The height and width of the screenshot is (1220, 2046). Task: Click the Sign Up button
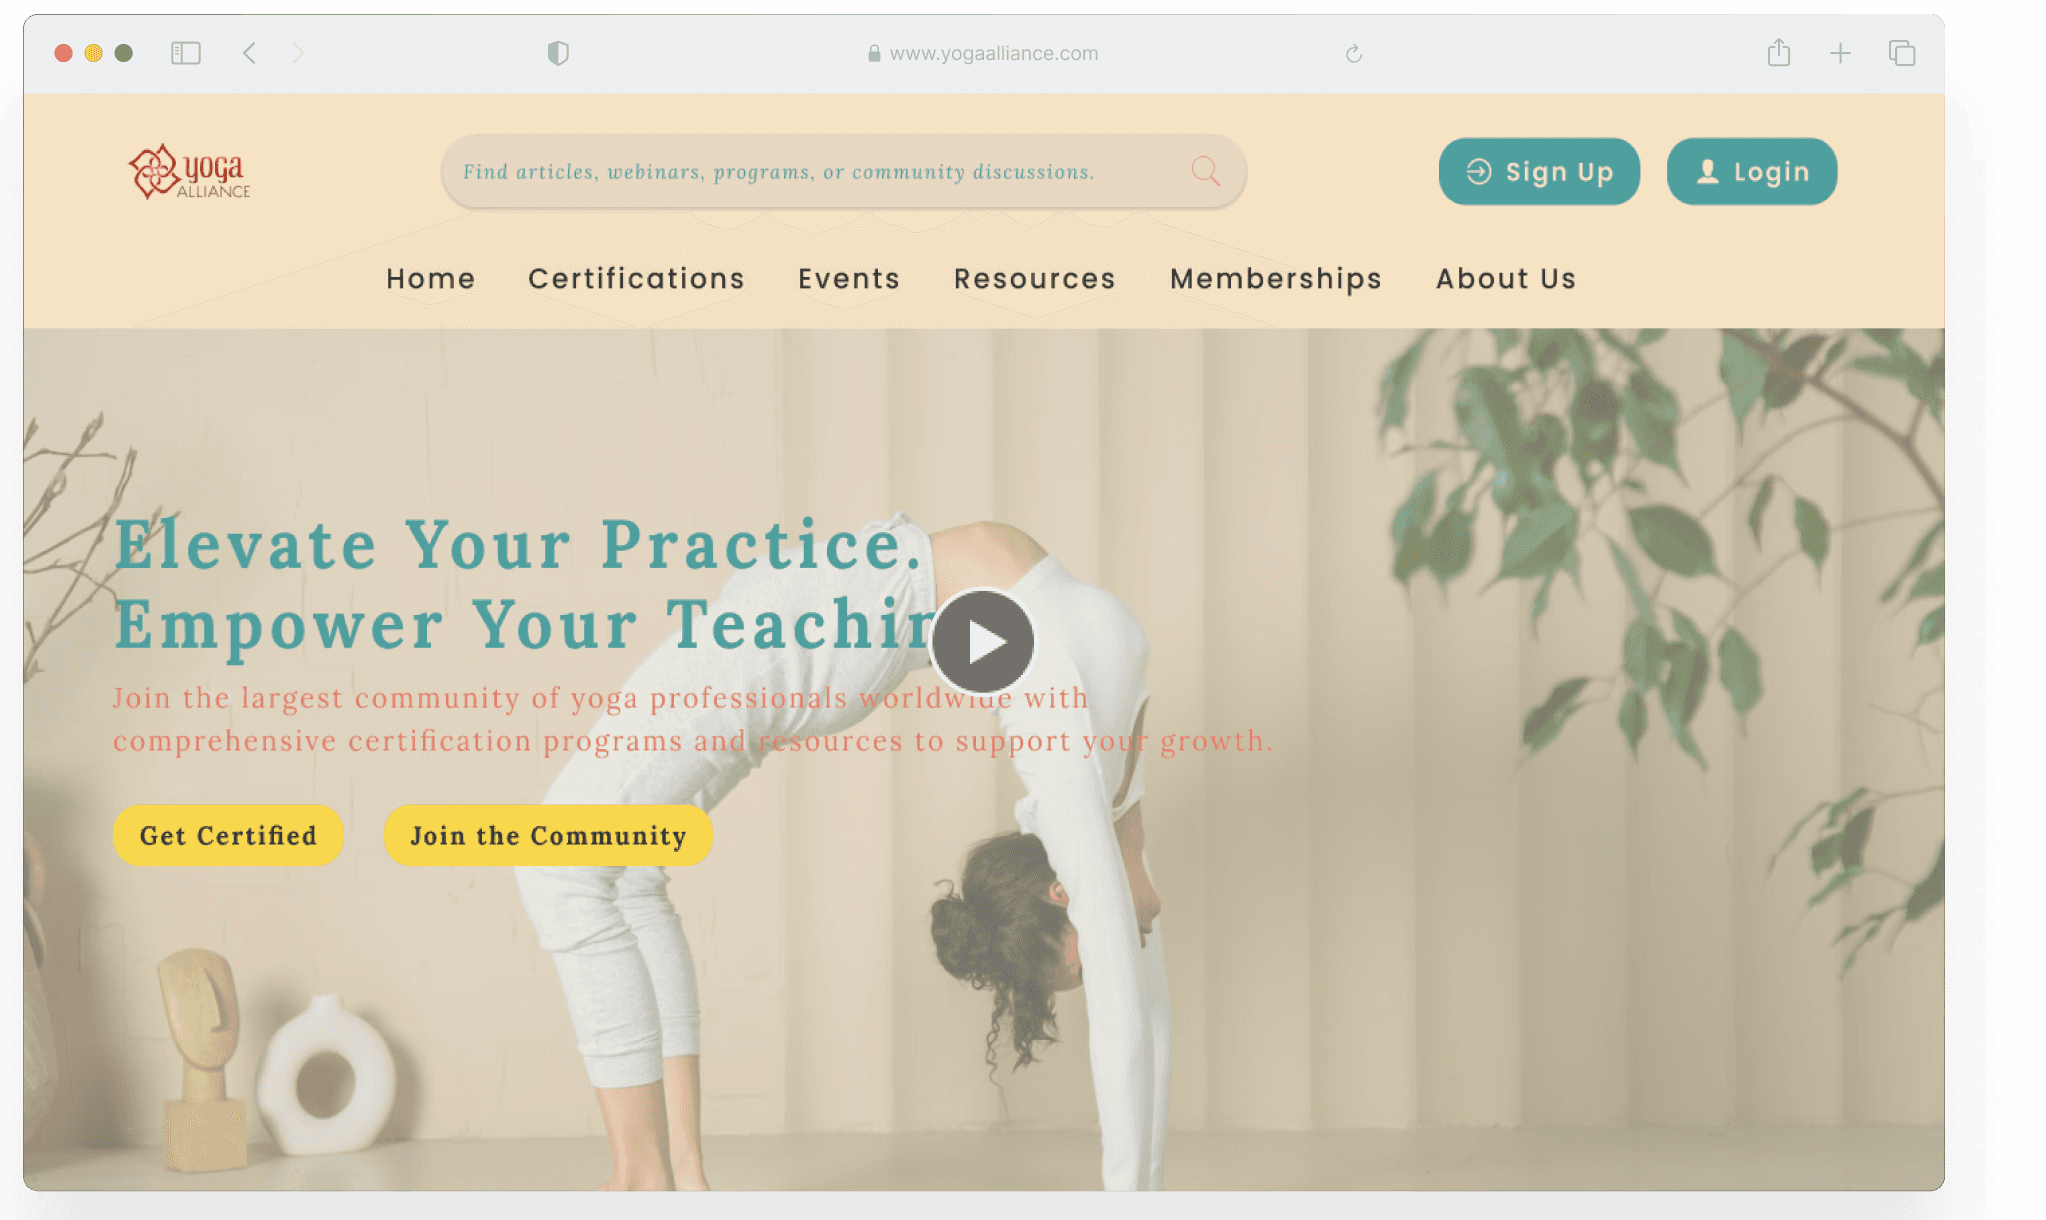1539,172
